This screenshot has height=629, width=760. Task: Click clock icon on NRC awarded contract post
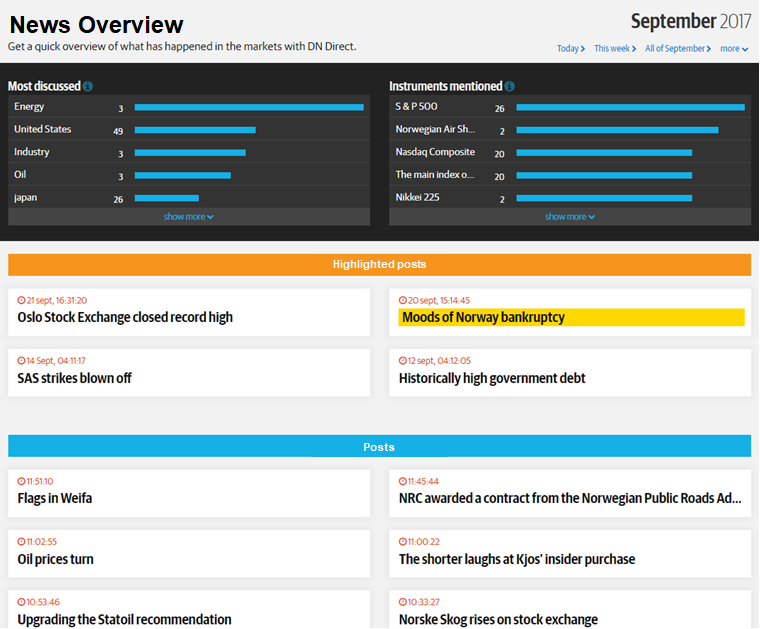point(403,482)
